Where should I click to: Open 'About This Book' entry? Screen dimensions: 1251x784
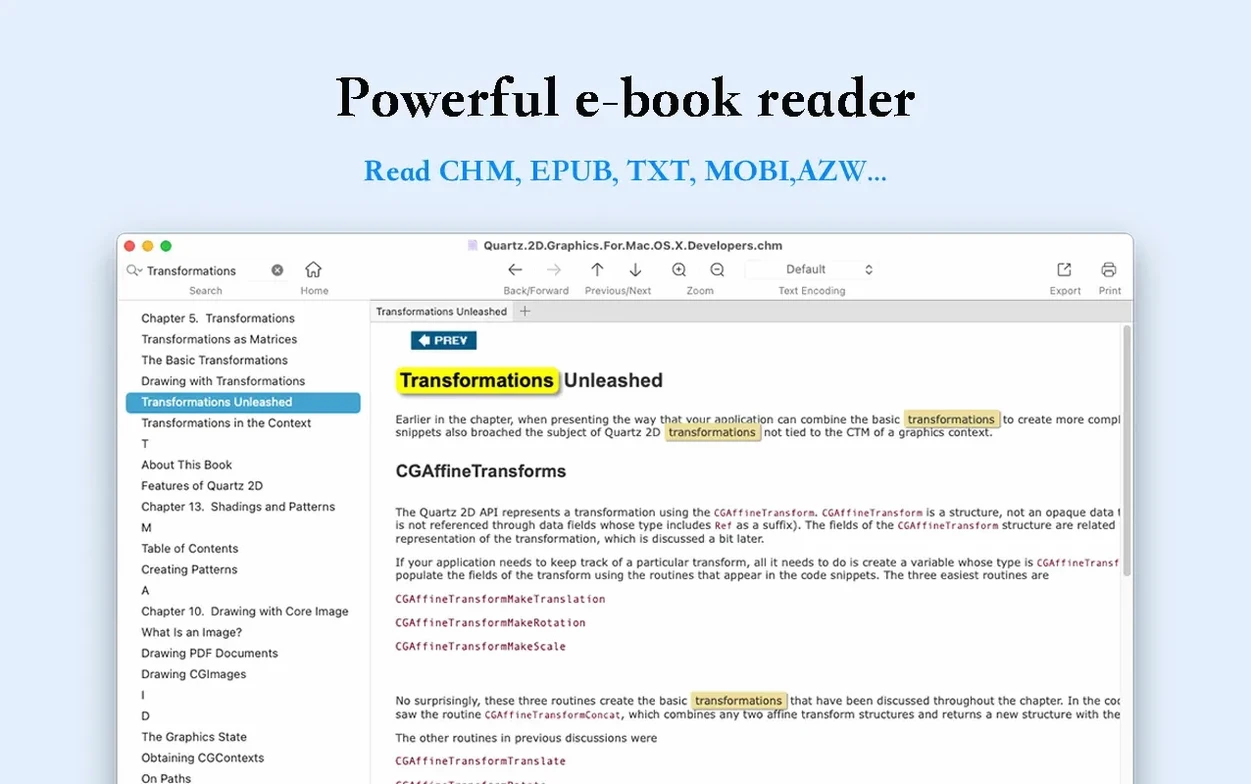(x=187, y=465)
